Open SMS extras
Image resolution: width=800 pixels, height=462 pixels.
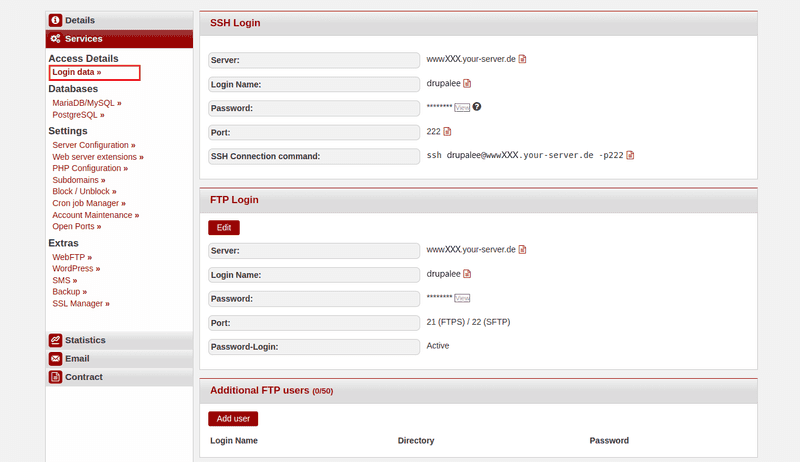coord(65,280)
